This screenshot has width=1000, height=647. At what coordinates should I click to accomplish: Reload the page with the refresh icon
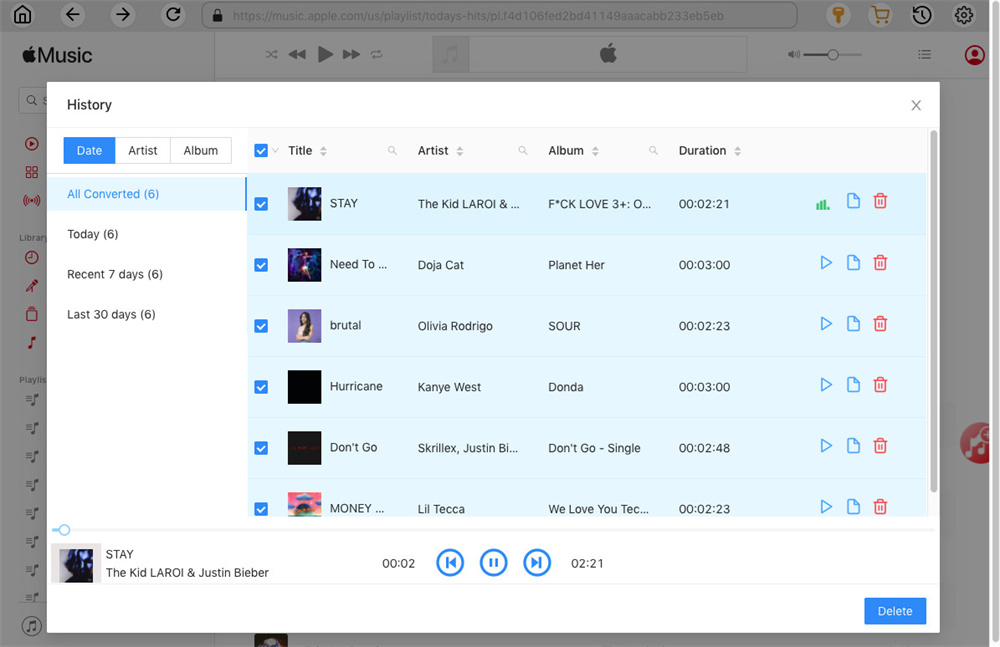pos(173,15)
